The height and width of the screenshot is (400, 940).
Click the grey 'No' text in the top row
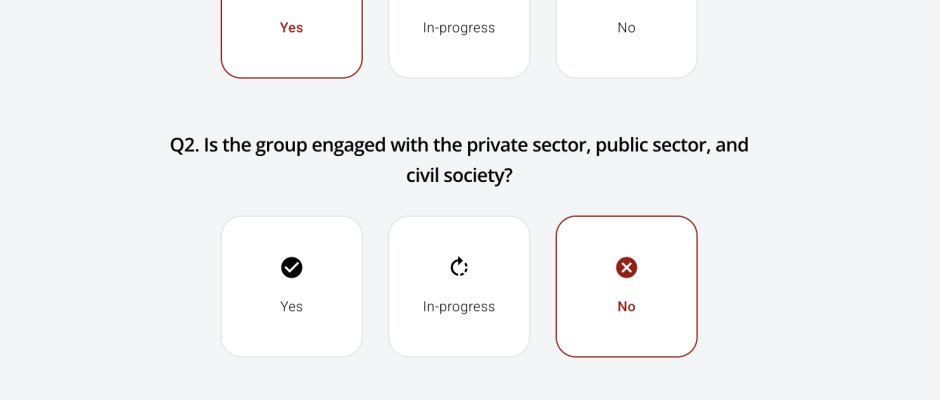click(626, 28)
